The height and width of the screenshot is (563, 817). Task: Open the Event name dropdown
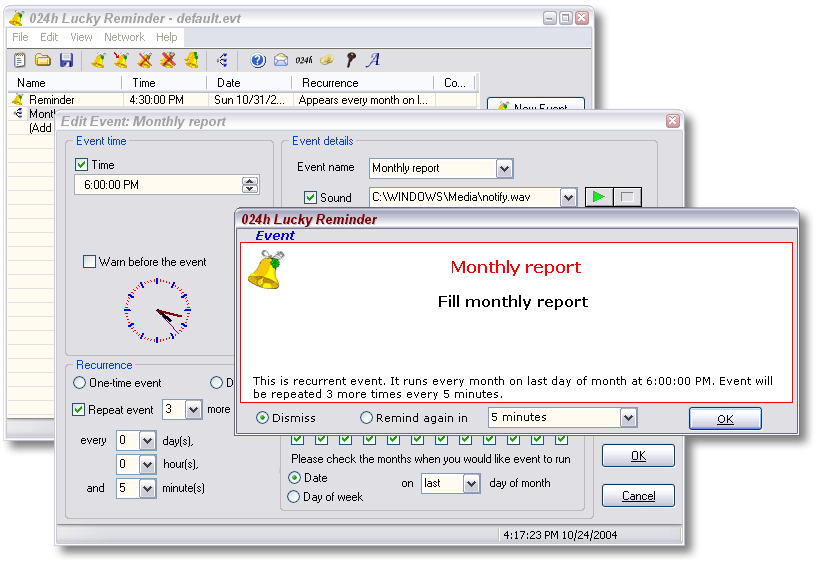pyautogui.click(x=504, y=168)
